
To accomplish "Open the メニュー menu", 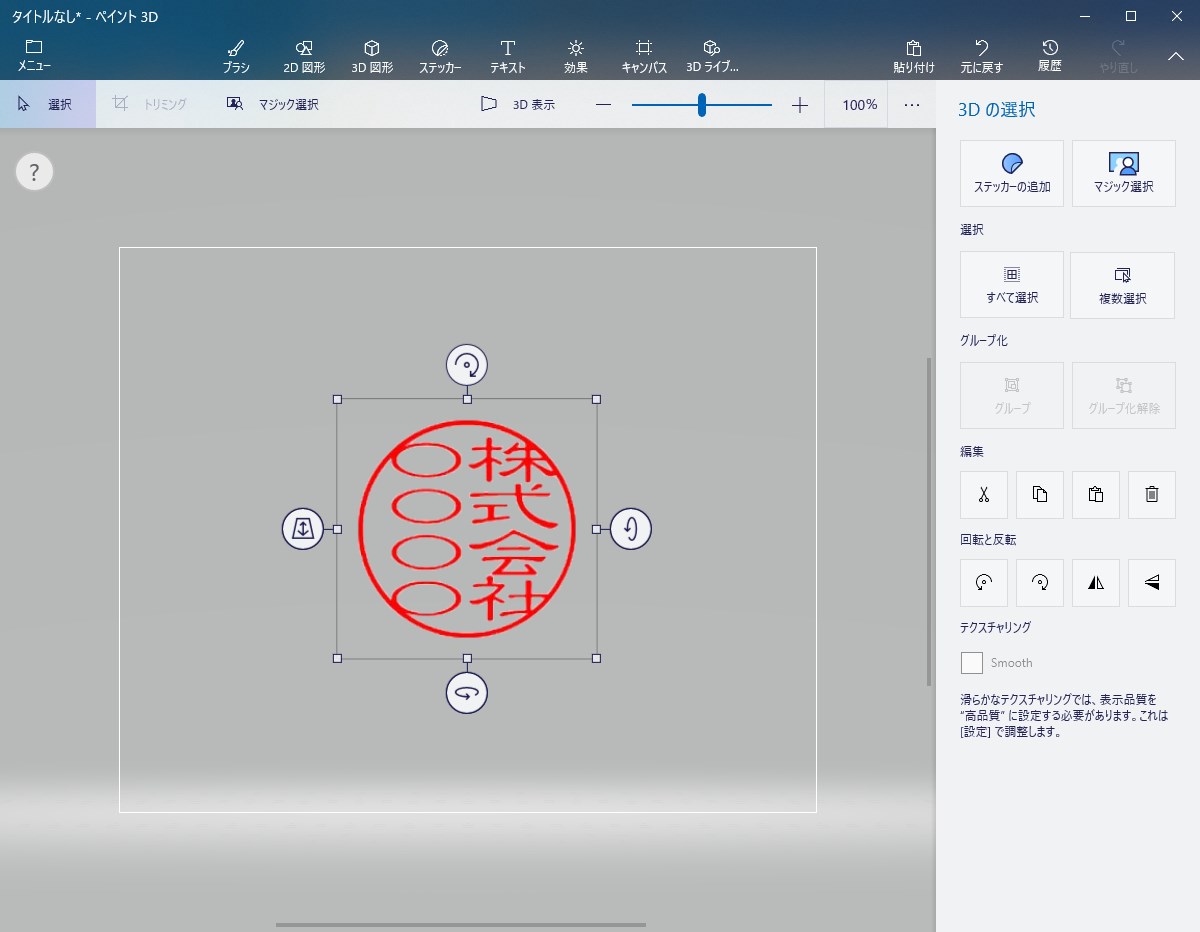I will [x=34, y=56].
